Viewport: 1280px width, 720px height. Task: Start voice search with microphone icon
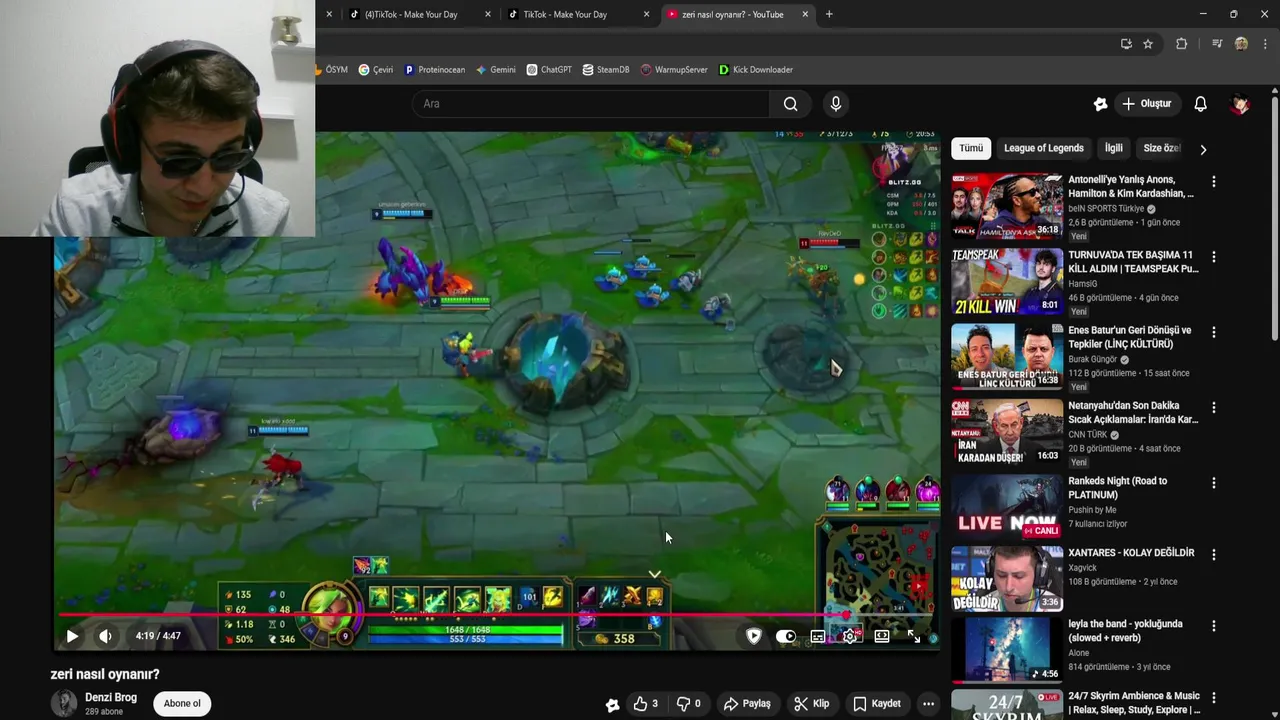coord(836,104)
